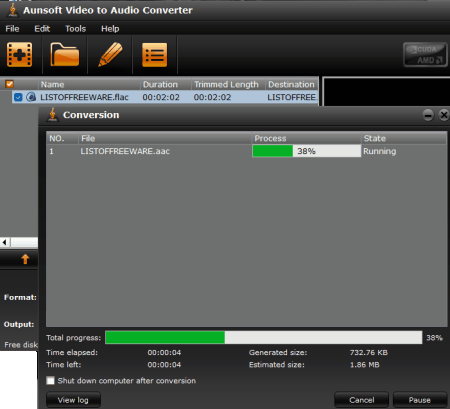
Task: Click the Add Video film-strip icon
Action: tap(20, 55)
